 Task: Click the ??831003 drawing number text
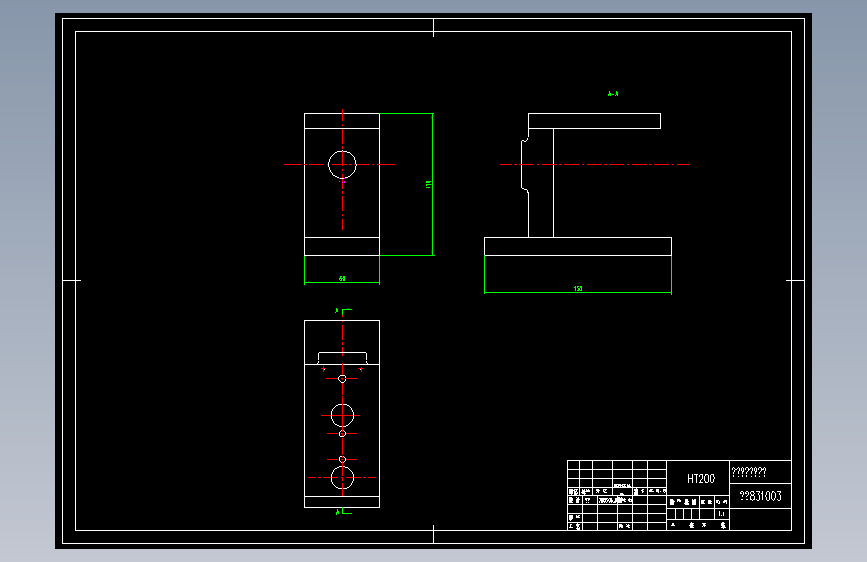coord(760,496)
